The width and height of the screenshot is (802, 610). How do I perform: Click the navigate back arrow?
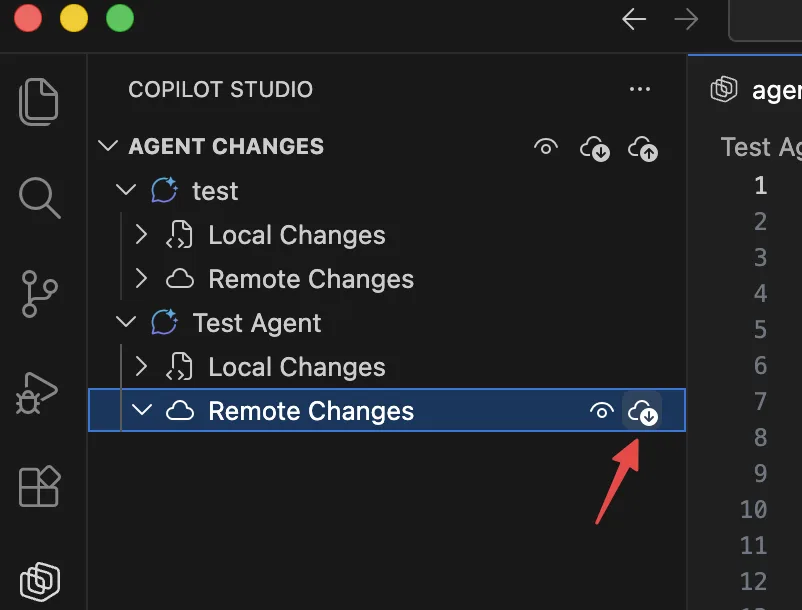[634, 18]
